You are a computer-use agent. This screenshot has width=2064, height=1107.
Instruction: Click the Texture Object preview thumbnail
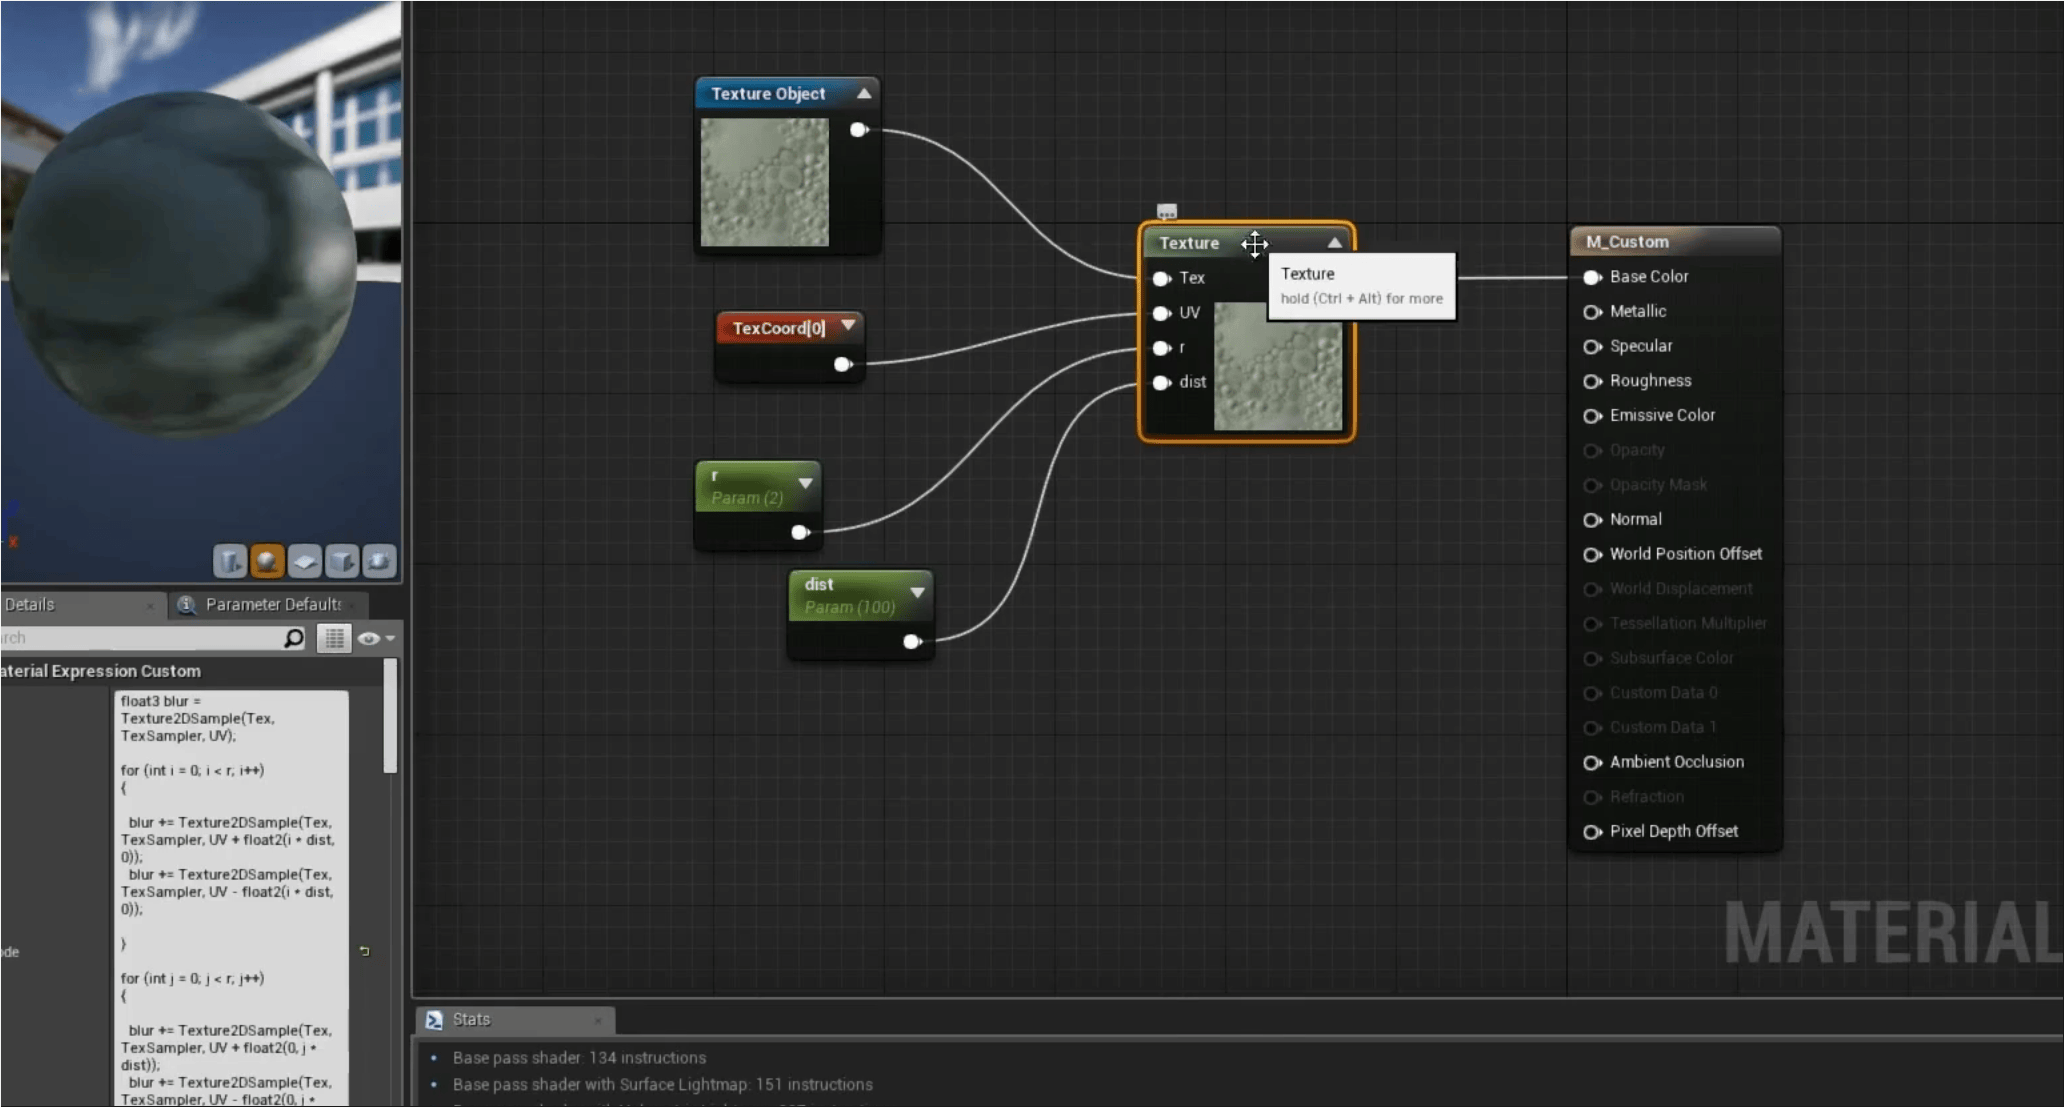[x=764, y=182]
